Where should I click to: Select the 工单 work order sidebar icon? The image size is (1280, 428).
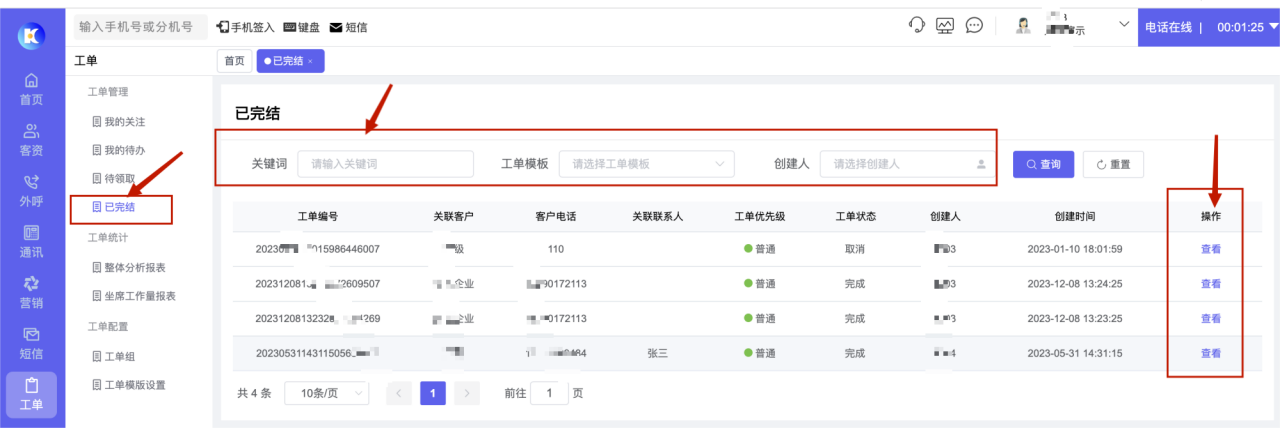(32, 395)
